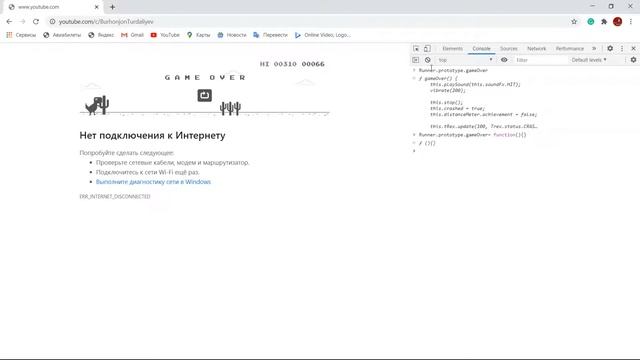This screenshot has height=360, width=640.
Task: Click the T-Rex dinosaur in the game
Action: 93,106
